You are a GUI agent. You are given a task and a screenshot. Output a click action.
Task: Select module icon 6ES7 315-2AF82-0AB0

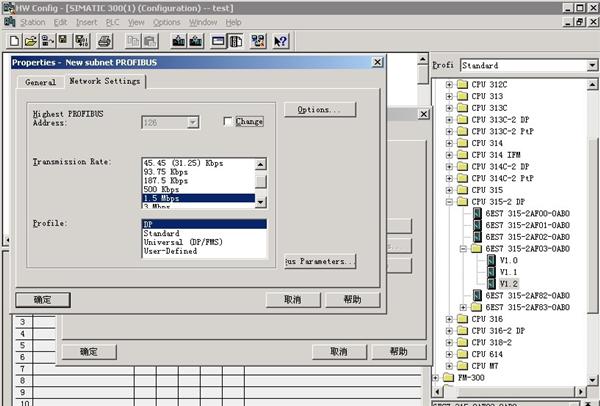pyautogui.click(x=477, y=295)
